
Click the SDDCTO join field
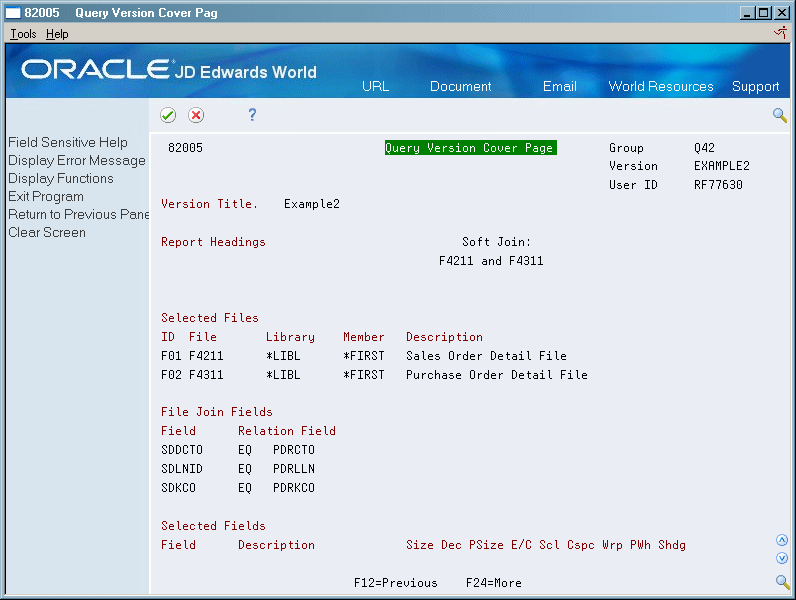tap(182, 450)
